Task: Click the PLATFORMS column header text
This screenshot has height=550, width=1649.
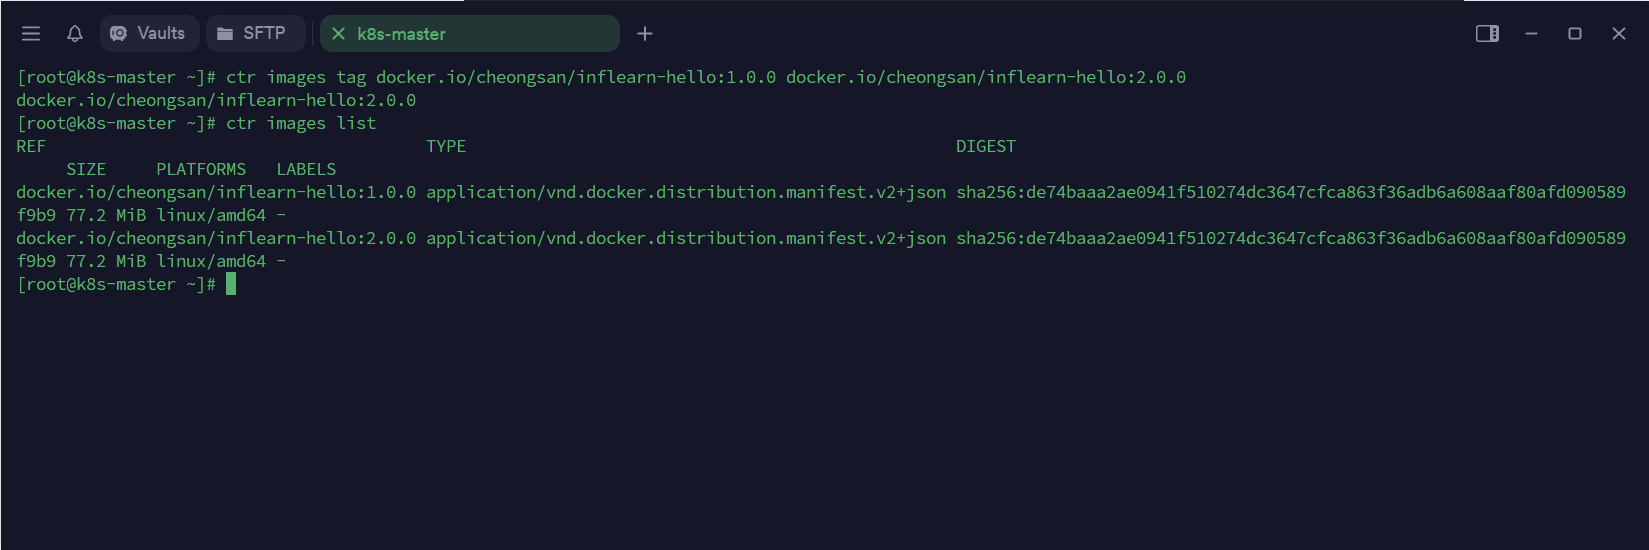Action: (201, 170)
